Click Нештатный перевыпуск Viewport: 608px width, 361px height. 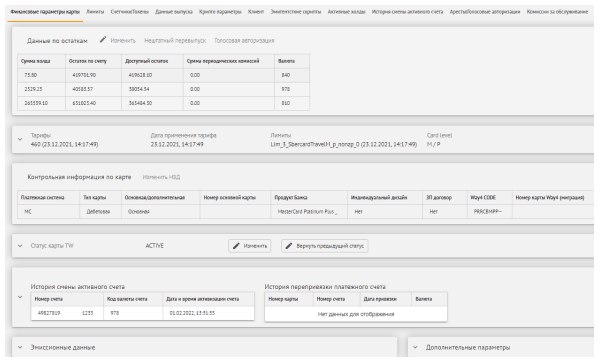[x=175, y=40]
